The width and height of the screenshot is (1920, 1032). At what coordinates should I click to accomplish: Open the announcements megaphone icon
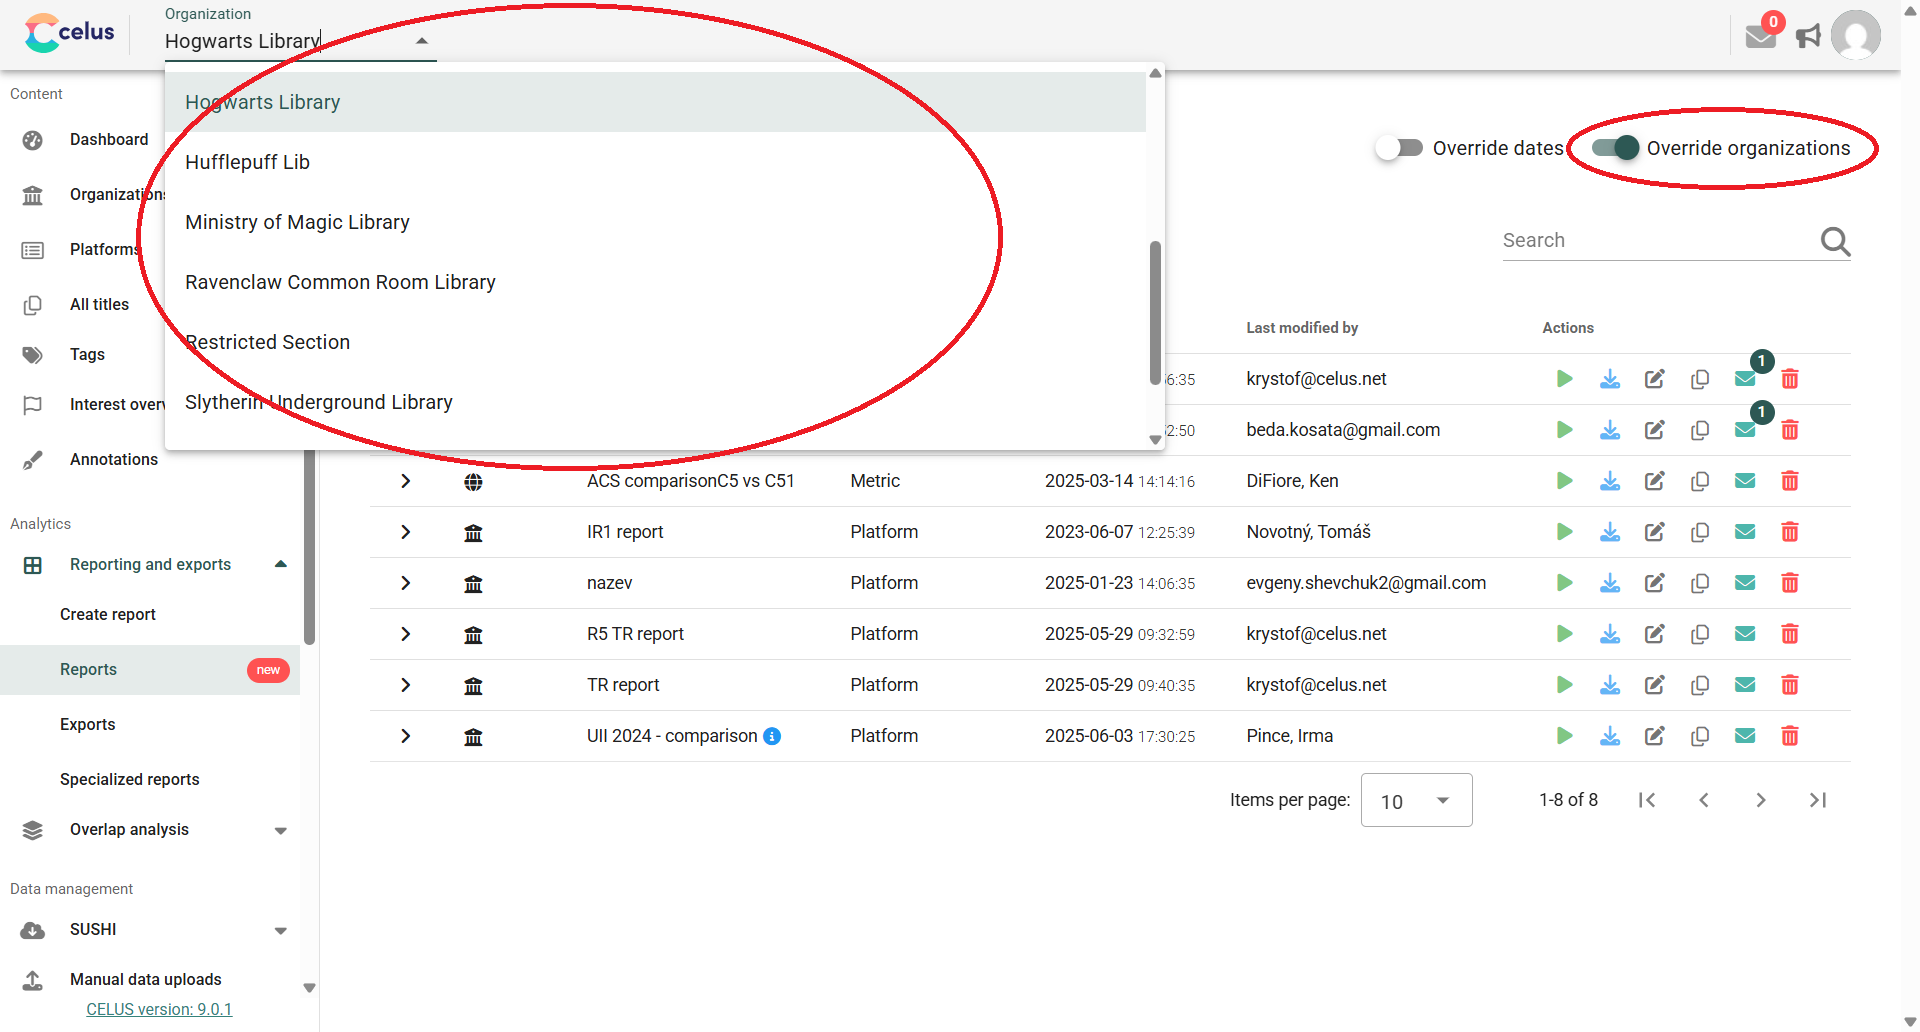pos(1808,36)
